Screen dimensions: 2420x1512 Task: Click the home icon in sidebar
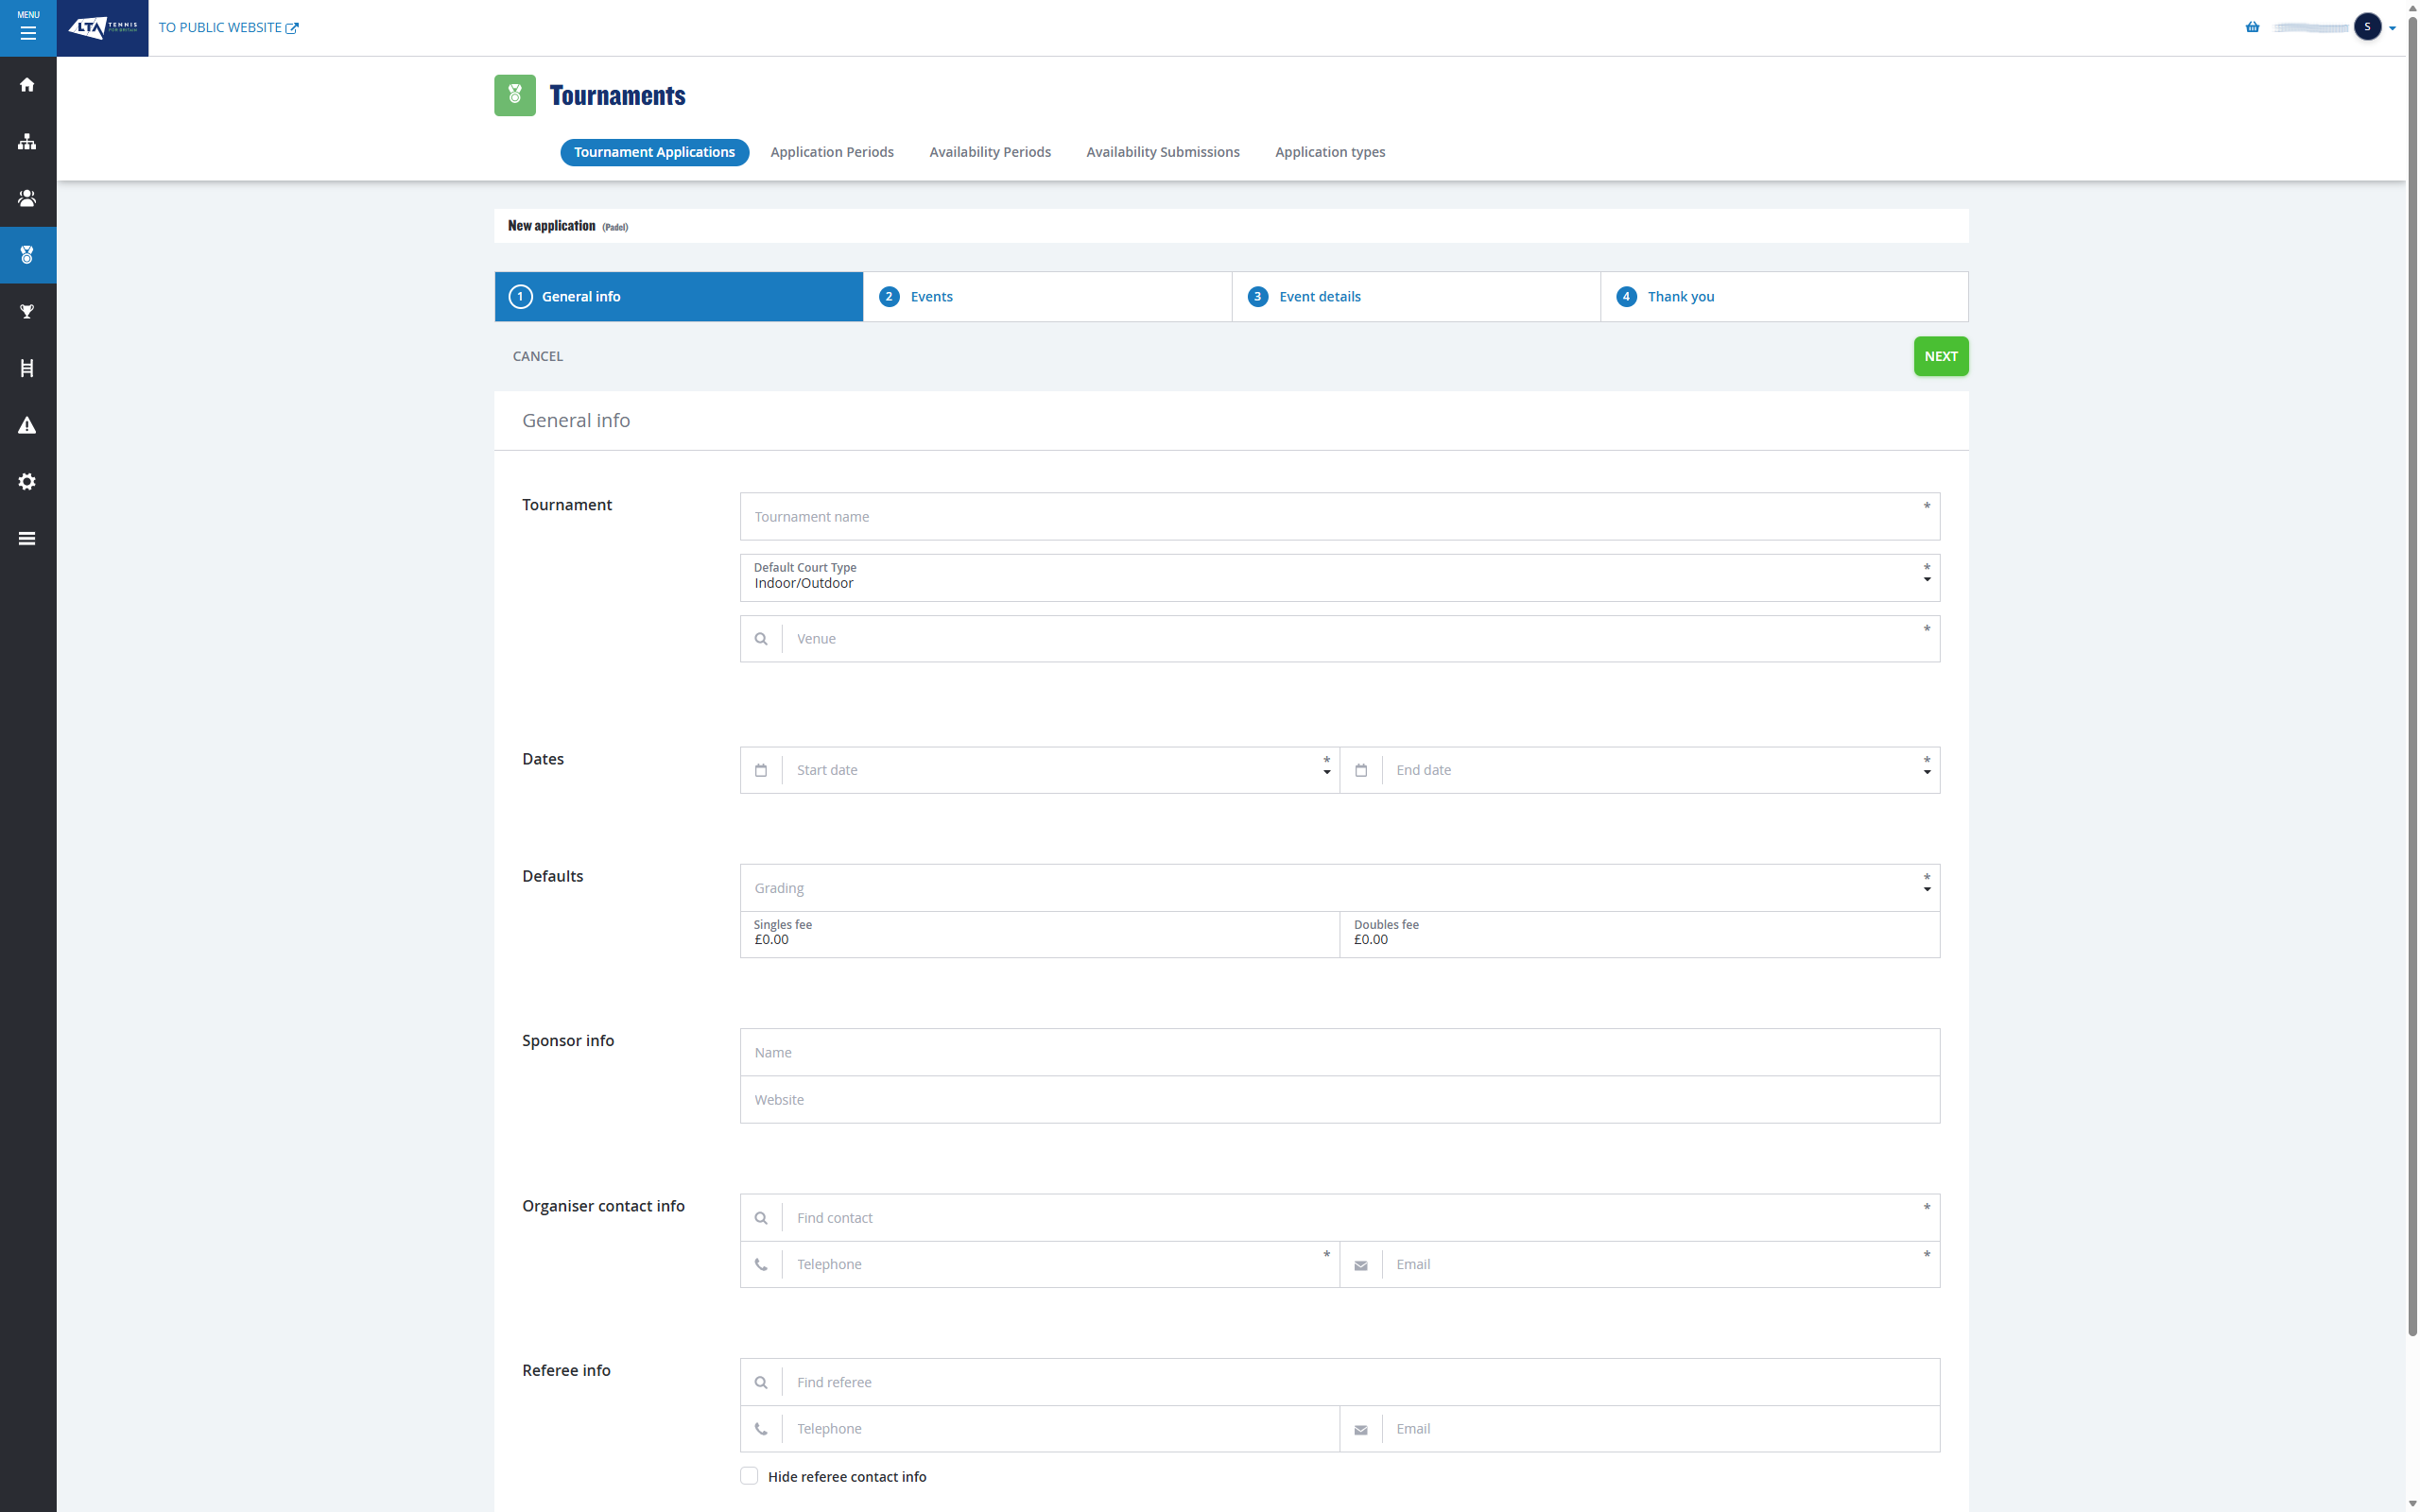27,85
